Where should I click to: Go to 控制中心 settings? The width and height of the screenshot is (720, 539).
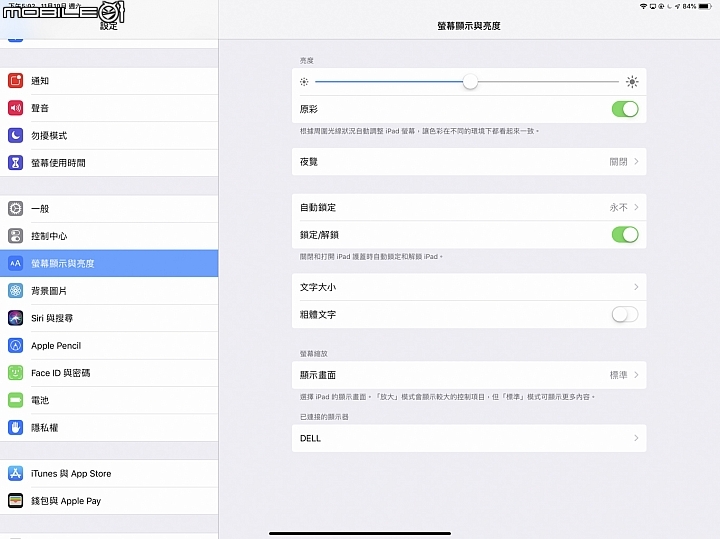109,236
